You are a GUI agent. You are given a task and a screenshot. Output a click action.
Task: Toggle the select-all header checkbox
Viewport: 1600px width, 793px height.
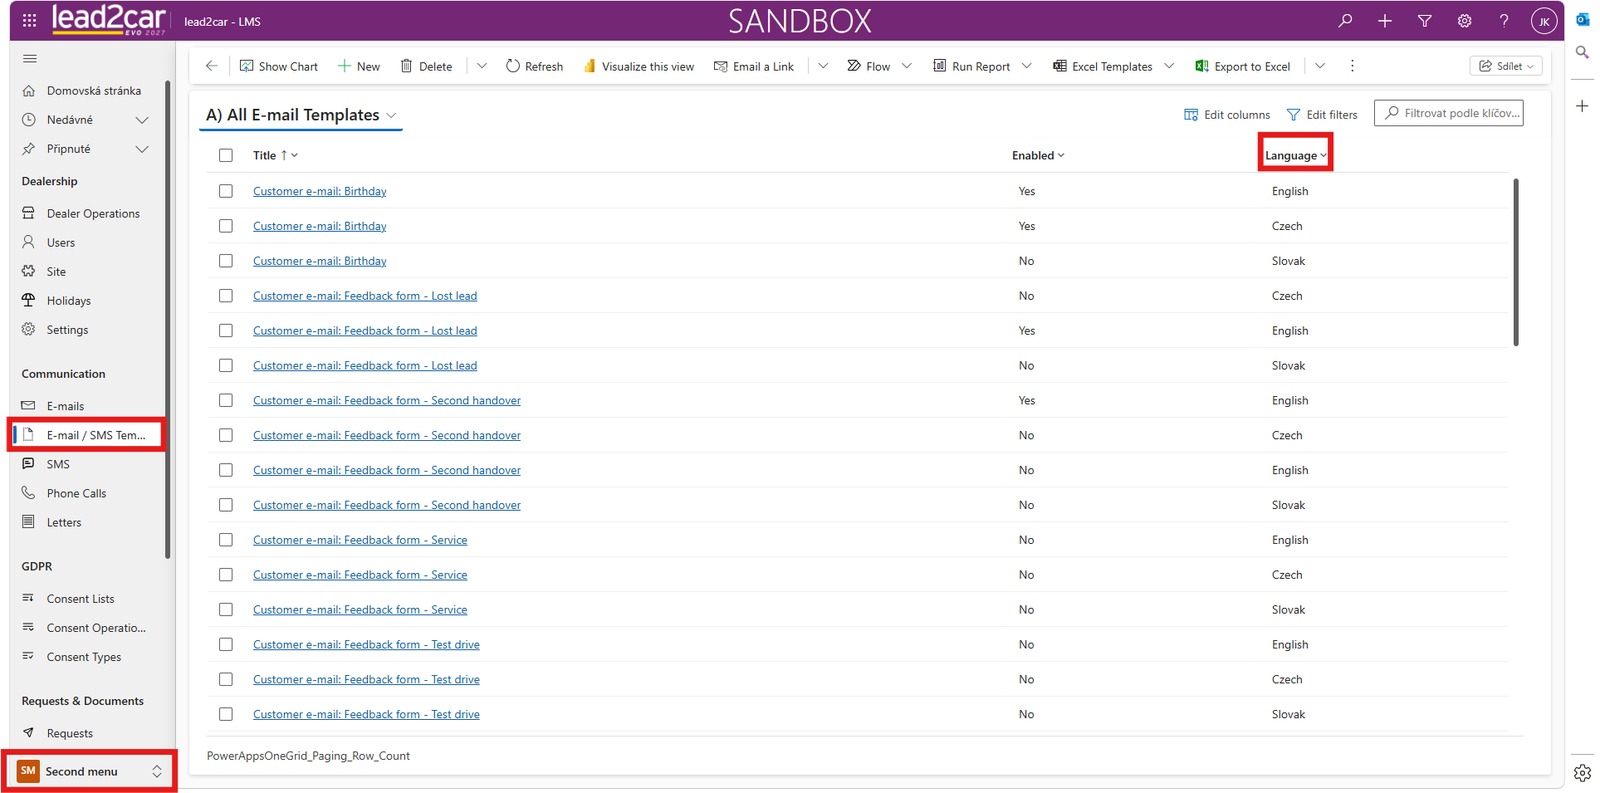(226, 155)
